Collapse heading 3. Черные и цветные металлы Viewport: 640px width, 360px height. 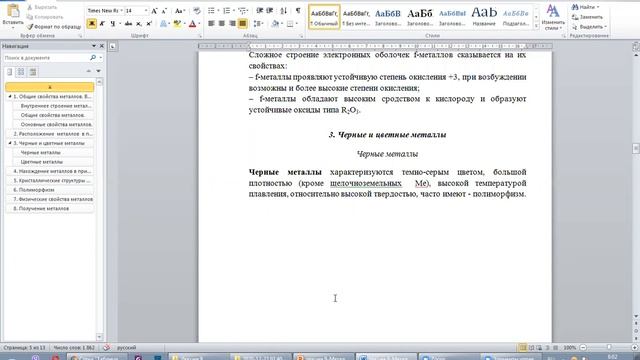(x=10, y=143)
